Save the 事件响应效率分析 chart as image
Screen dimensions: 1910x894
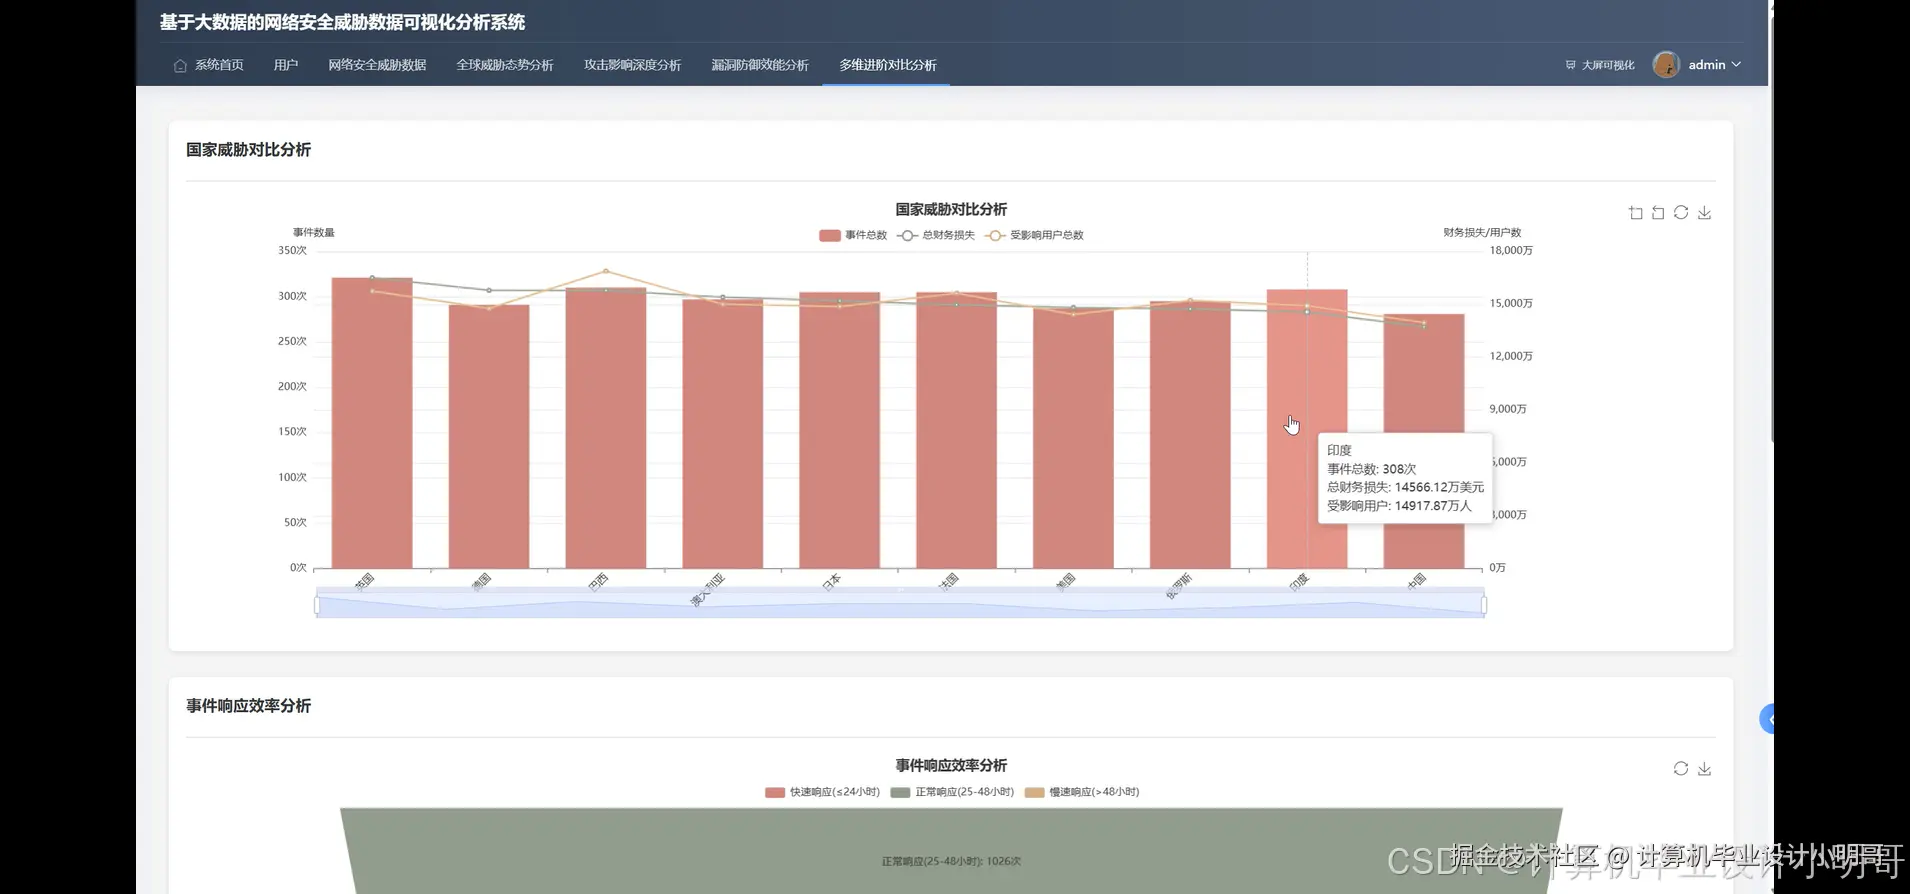tap(1704, 769)
